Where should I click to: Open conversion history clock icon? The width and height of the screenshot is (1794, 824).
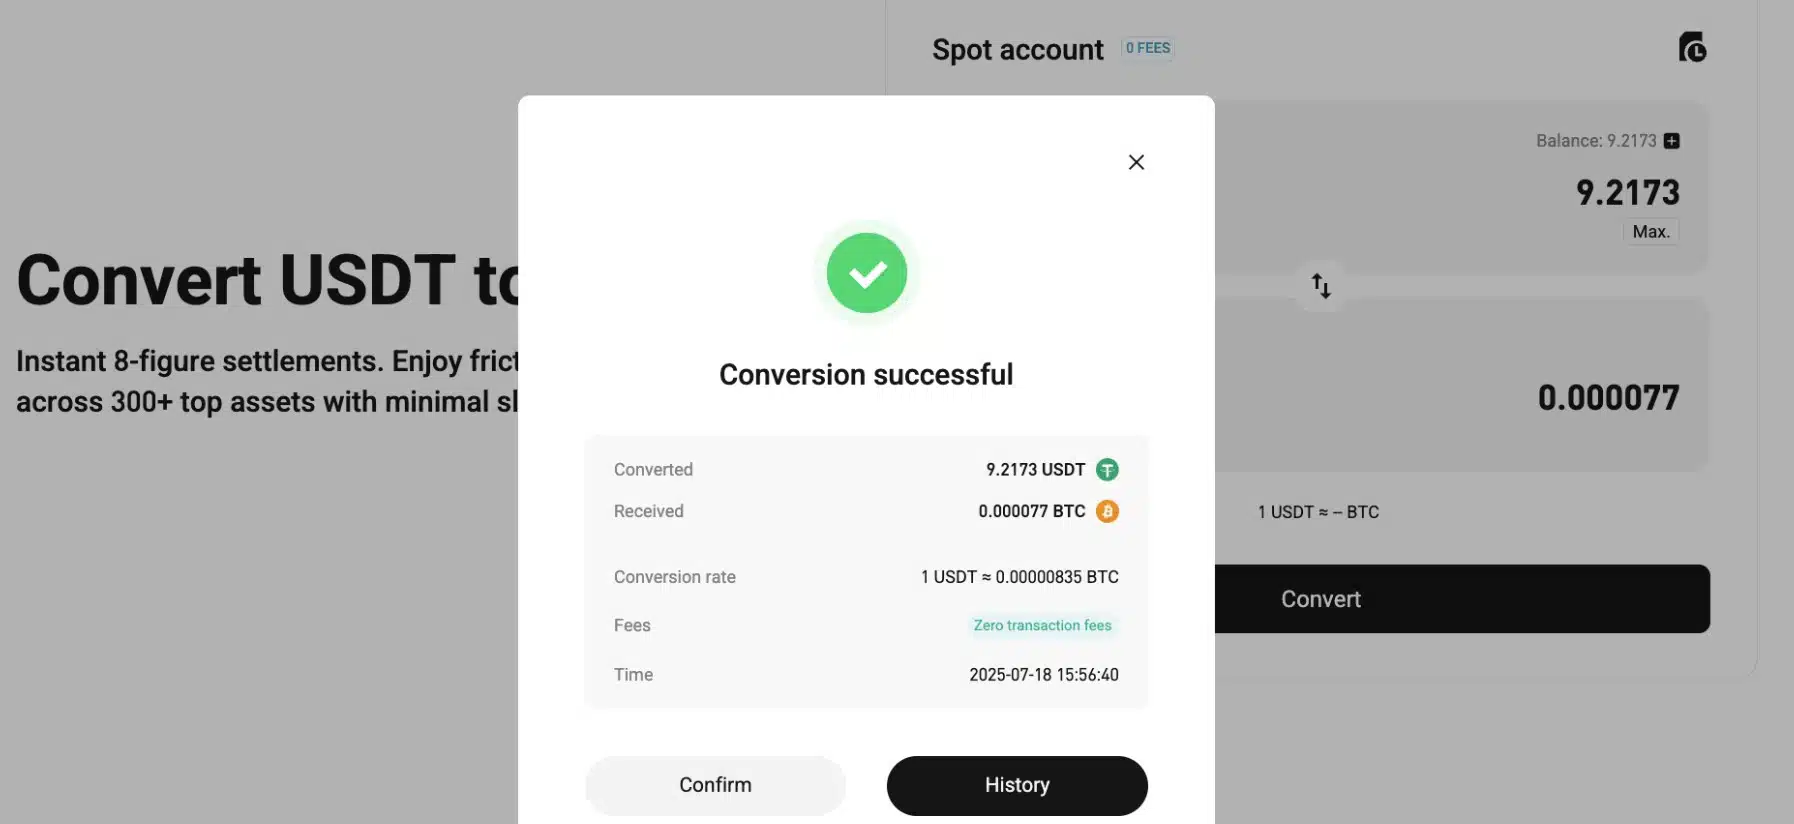1692,48
